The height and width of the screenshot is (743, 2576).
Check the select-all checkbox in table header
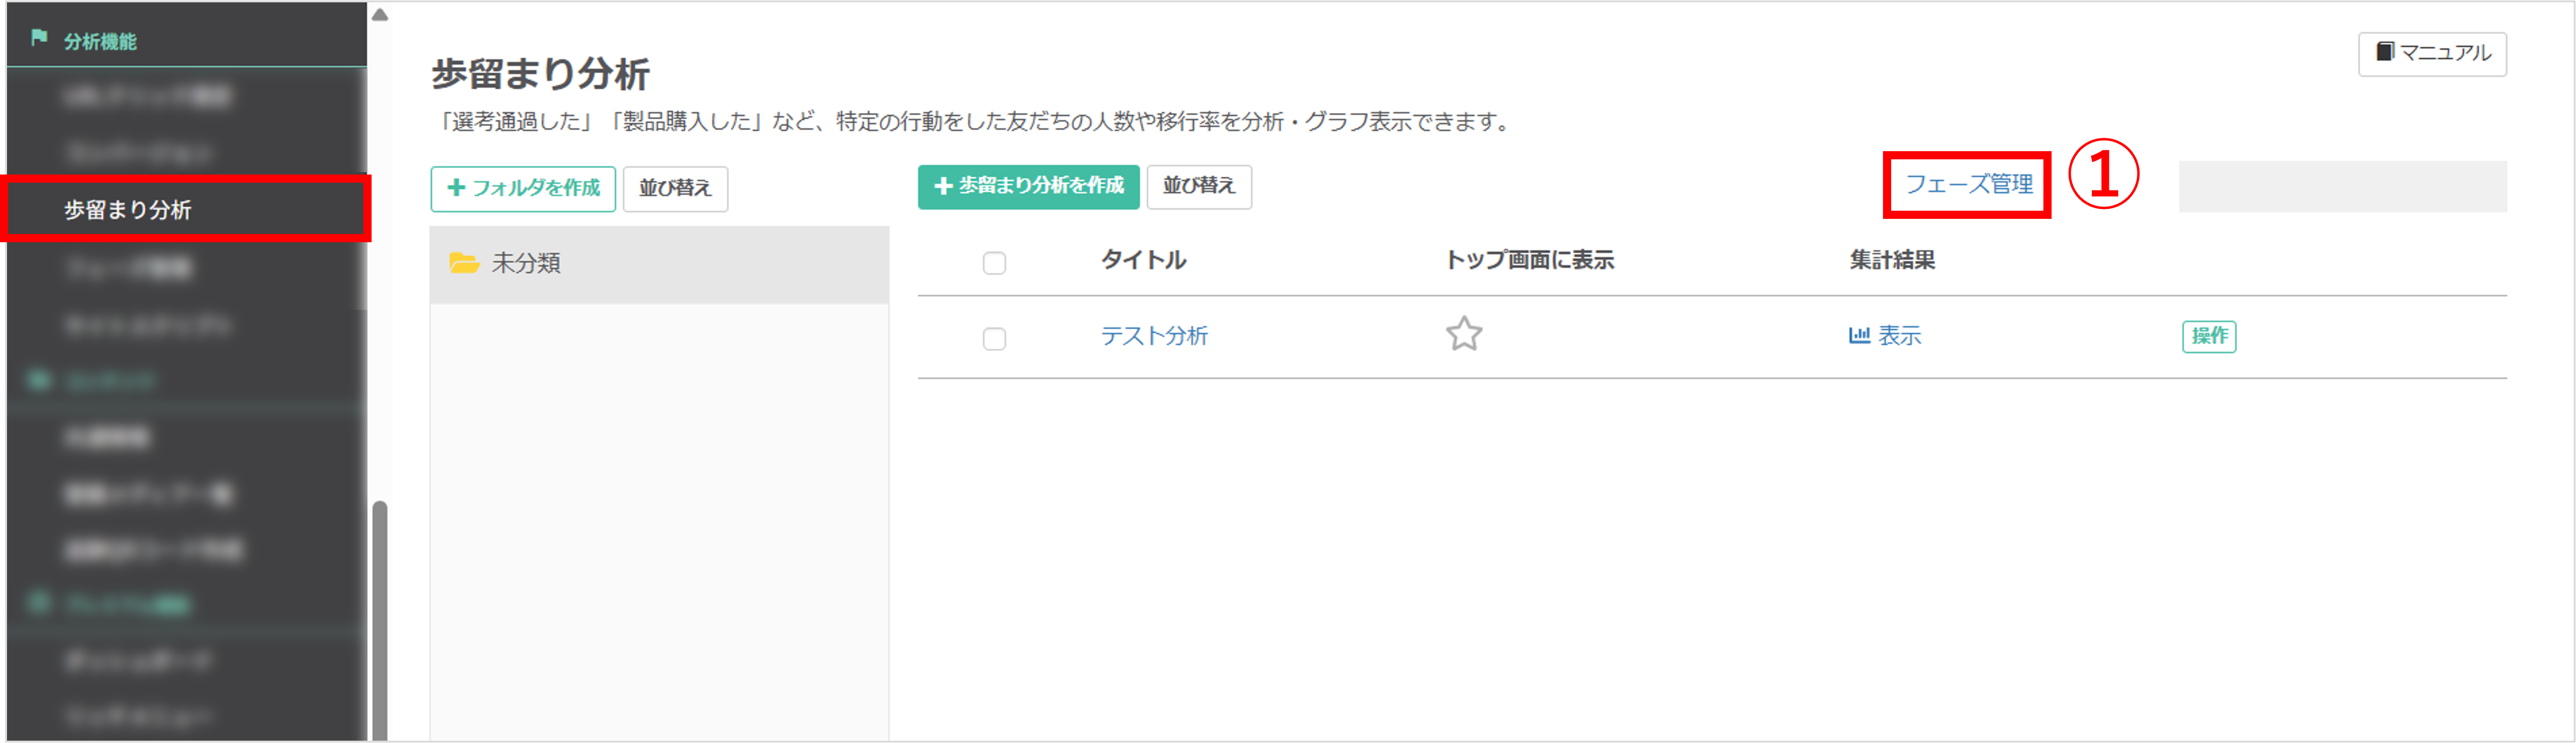coord(994,263)
